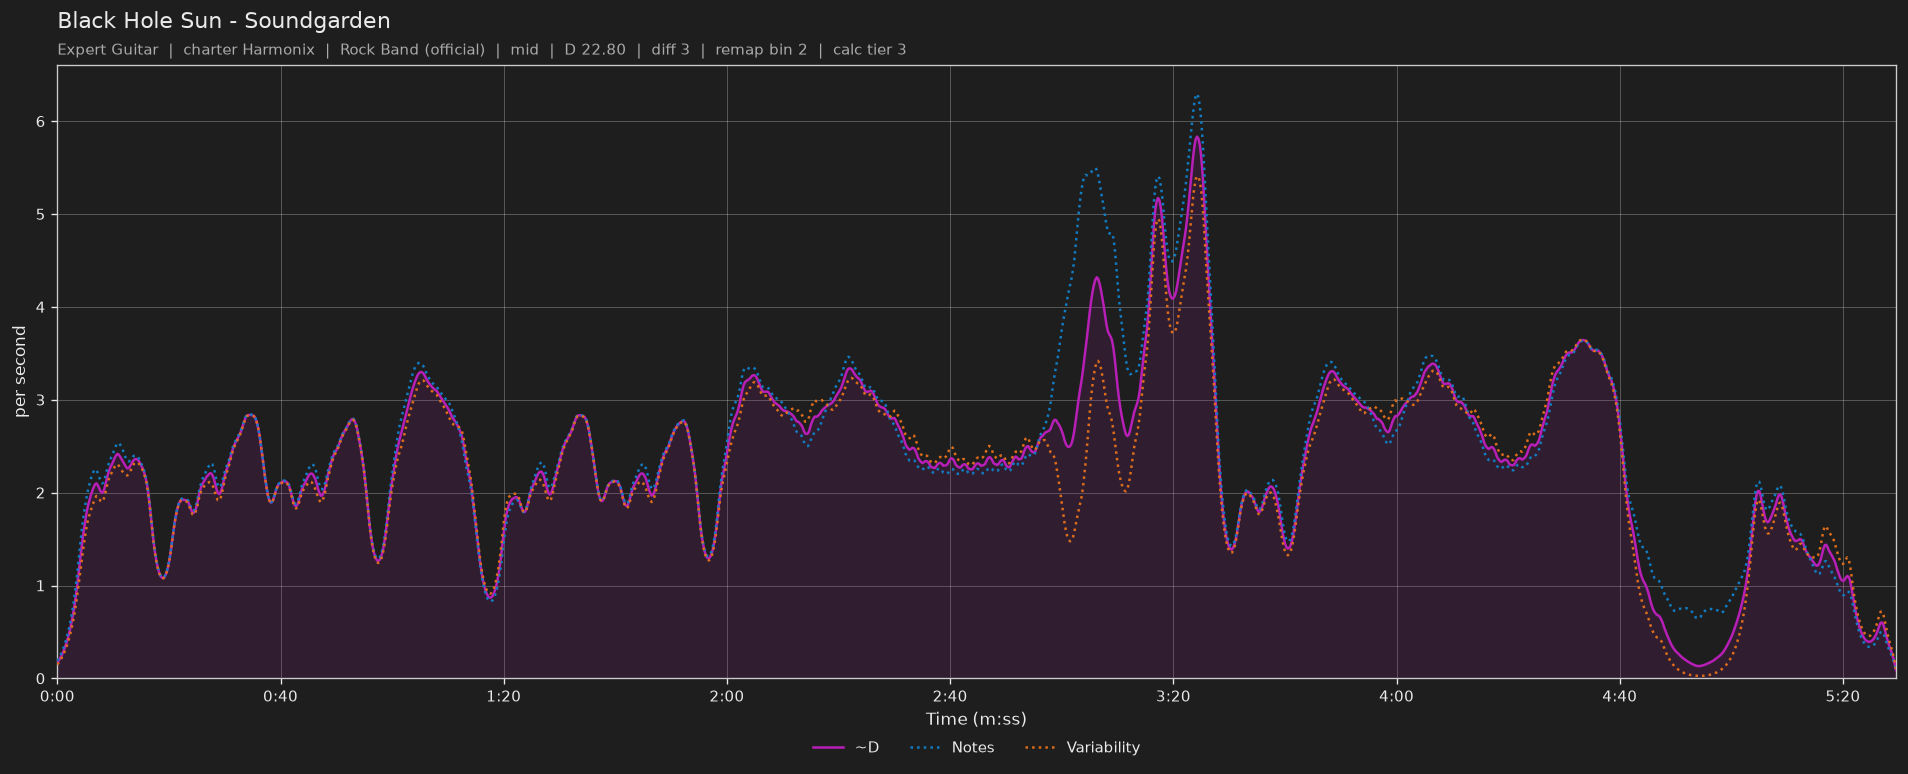Click the Notes legend entry

coord(953,748)
